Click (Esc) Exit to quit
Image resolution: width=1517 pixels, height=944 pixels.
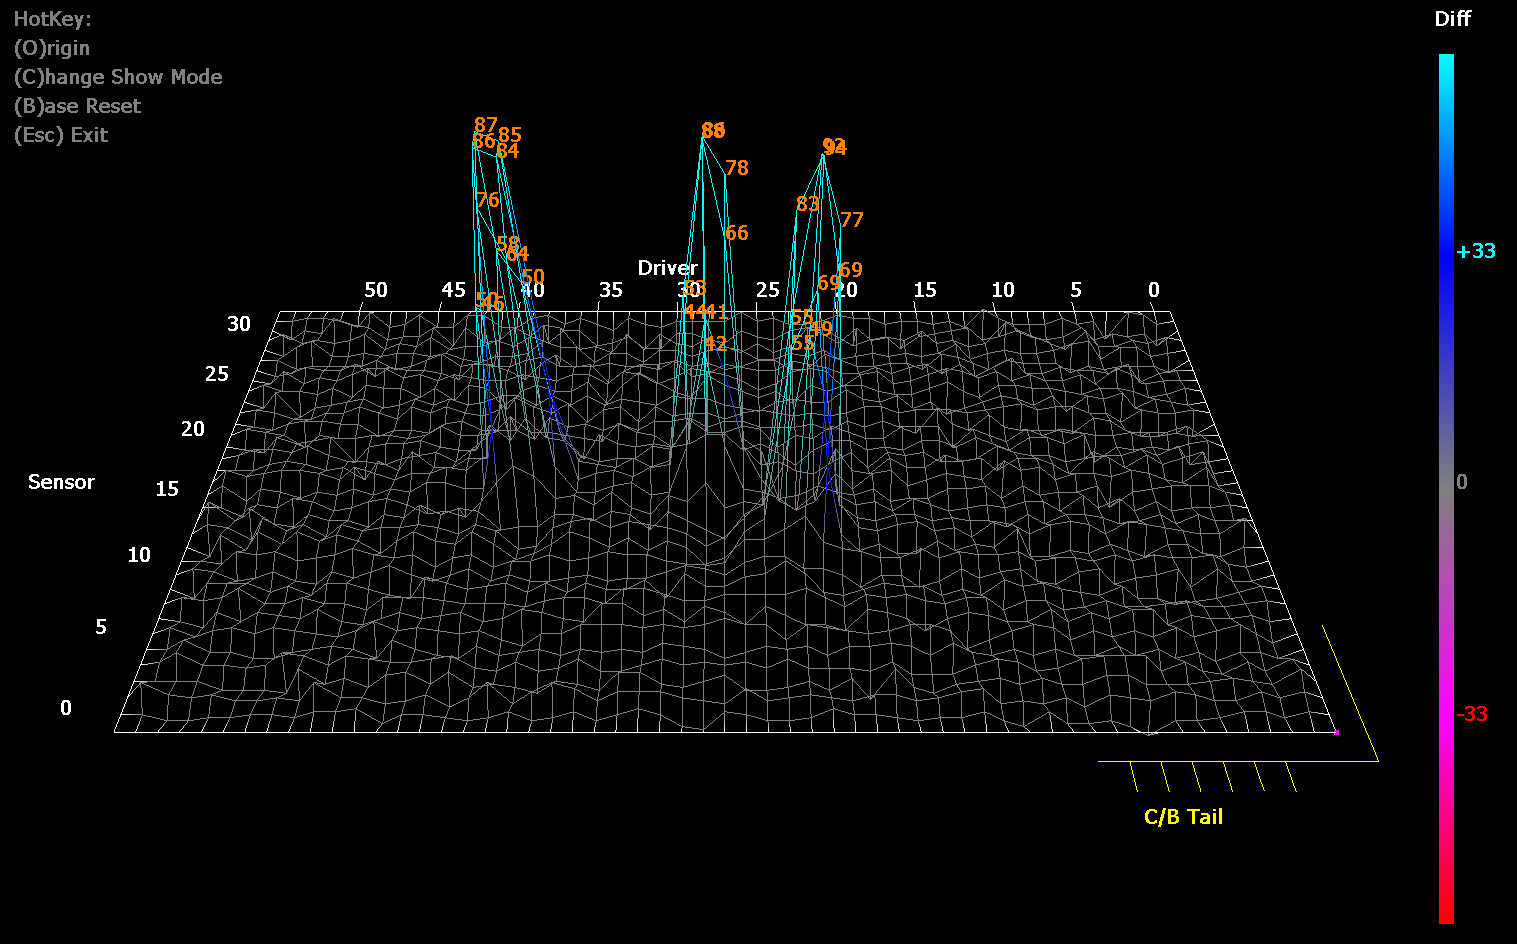pyautogui.click(x=61, y=135)
